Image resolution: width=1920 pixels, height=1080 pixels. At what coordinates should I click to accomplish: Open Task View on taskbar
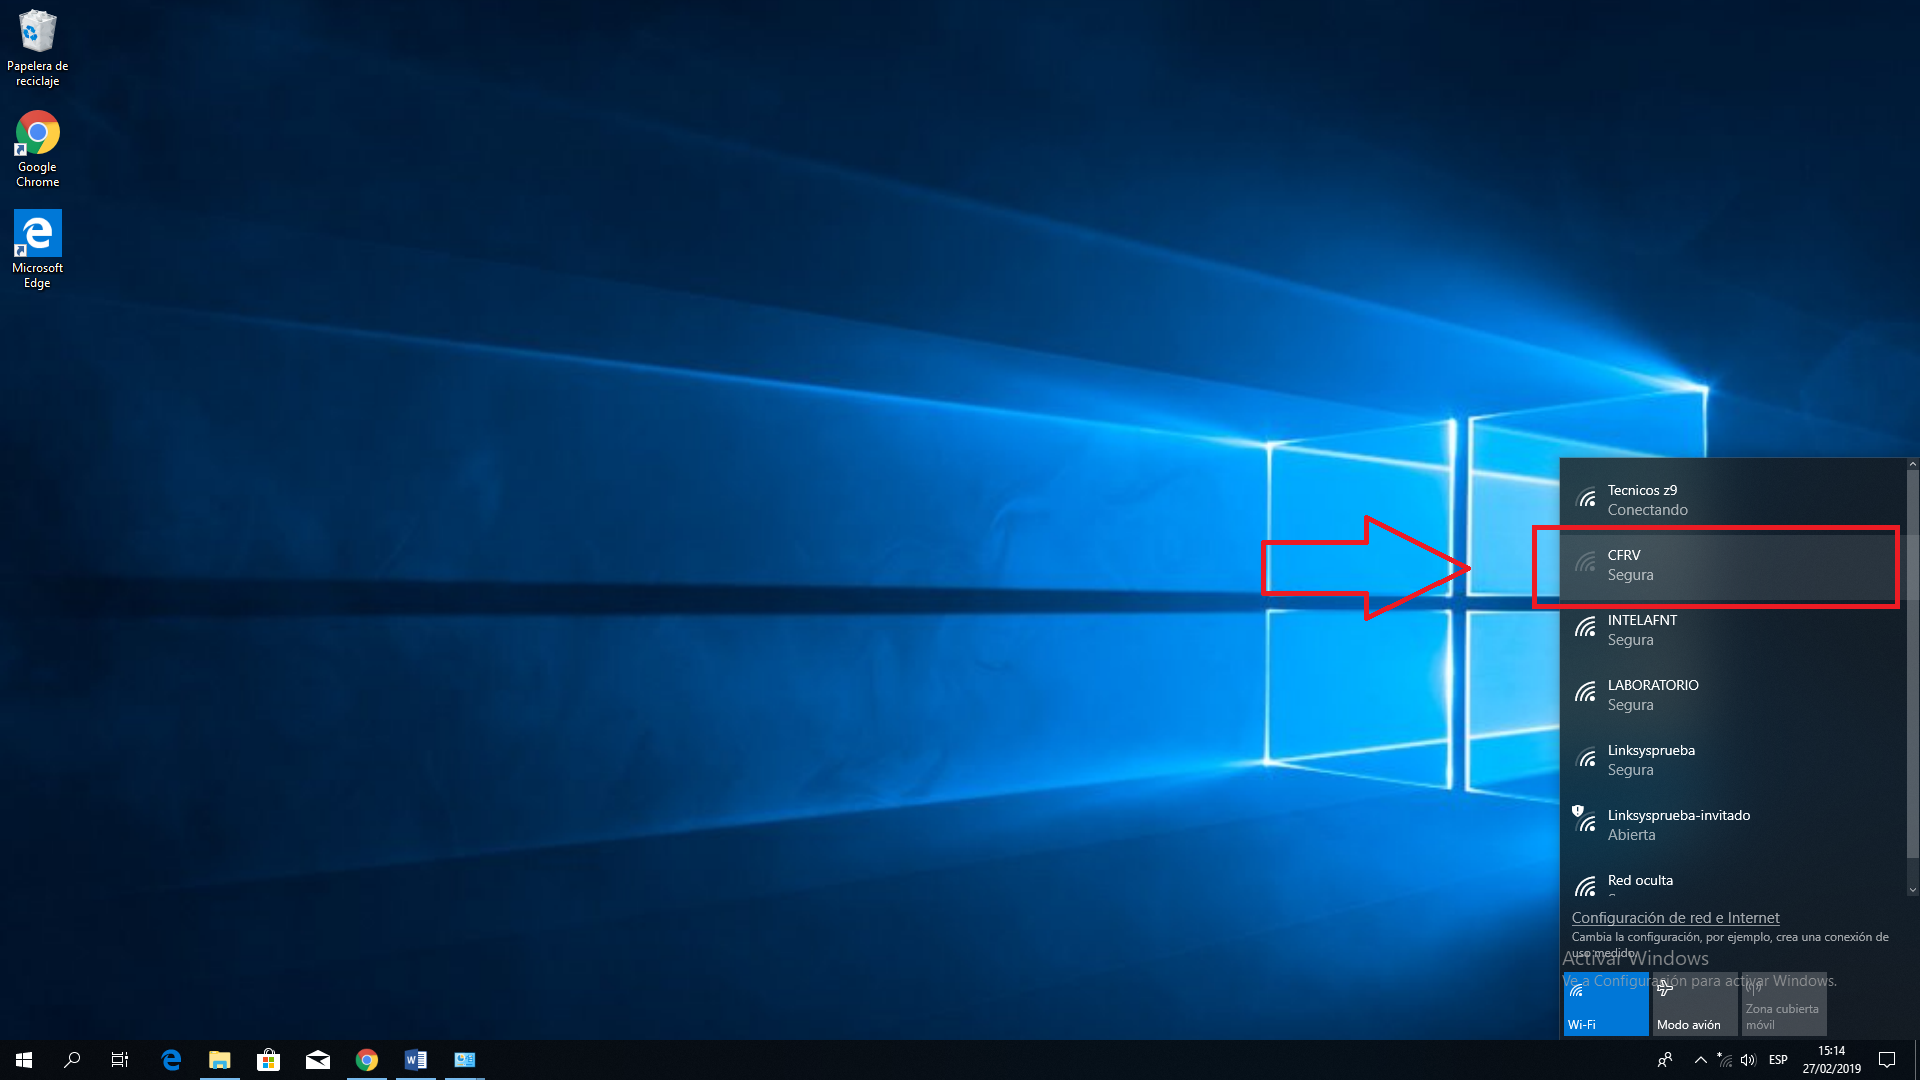point(120,1060)
